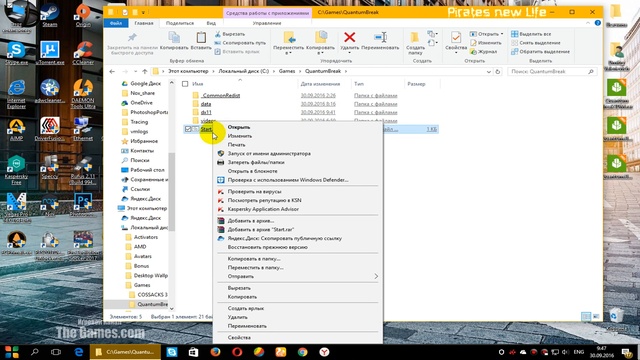Click the refresh icon in address bar
Screen dimensions: 640x360
[x=498, y=71]
